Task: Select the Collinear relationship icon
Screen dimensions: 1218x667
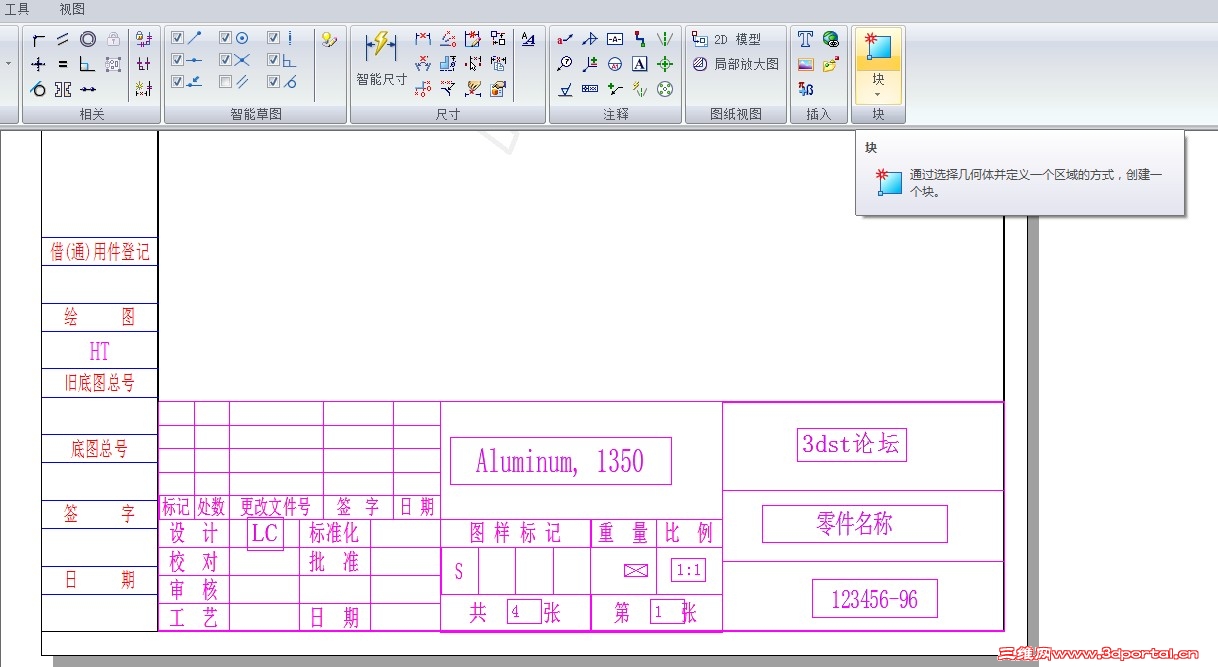Action: click(x=88, y=89)
